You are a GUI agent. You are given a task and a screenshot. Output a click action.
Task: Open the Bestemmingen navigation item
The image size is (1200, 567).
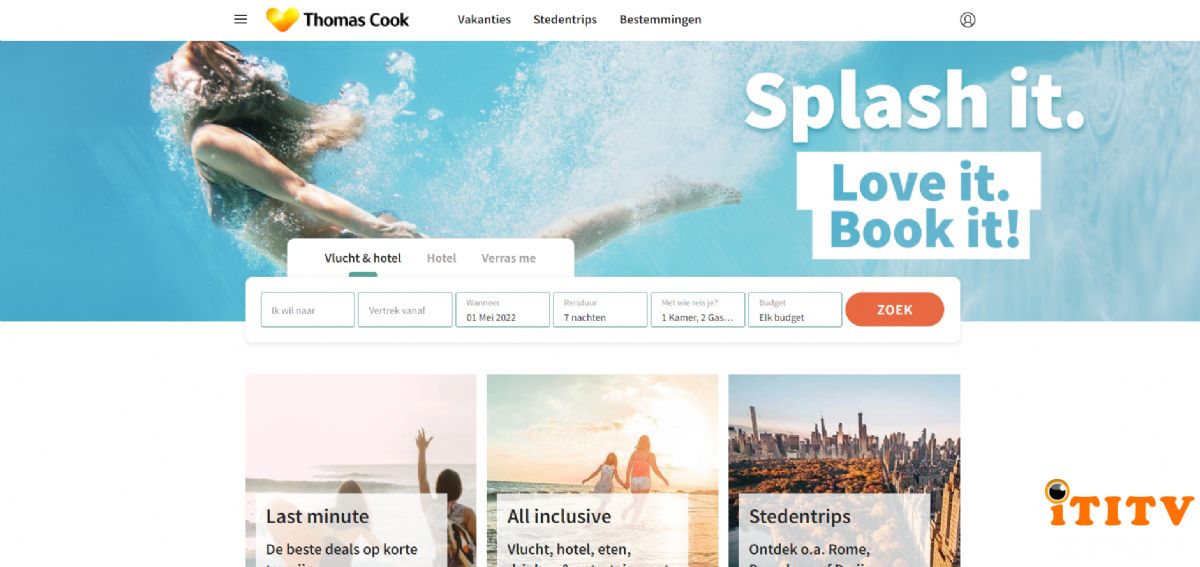point(660,19)
